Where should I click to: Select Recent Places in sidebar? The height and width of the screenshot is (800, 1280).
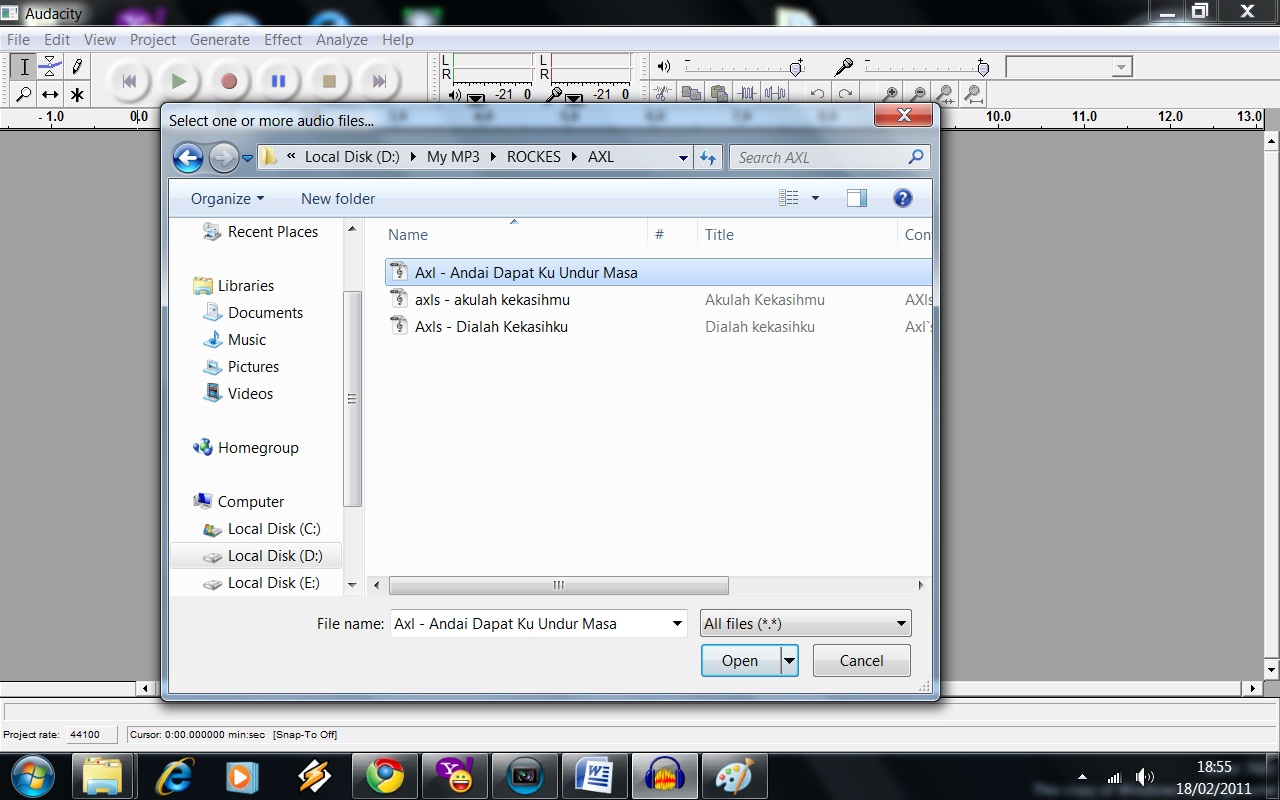[261, 231]
